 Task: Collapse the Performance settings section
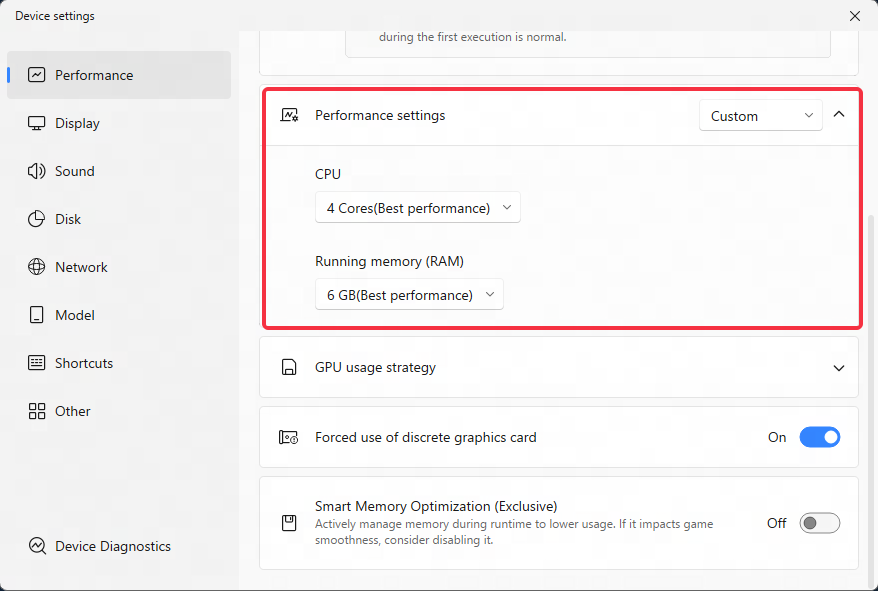[838, 114]
